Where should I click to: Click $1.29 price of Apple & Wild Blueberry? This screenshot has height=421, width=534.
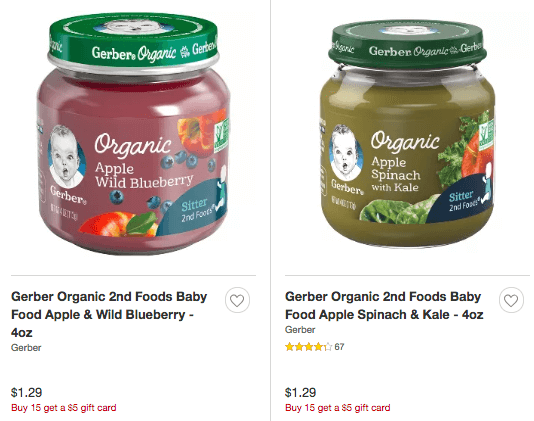(x=27, y=392)
